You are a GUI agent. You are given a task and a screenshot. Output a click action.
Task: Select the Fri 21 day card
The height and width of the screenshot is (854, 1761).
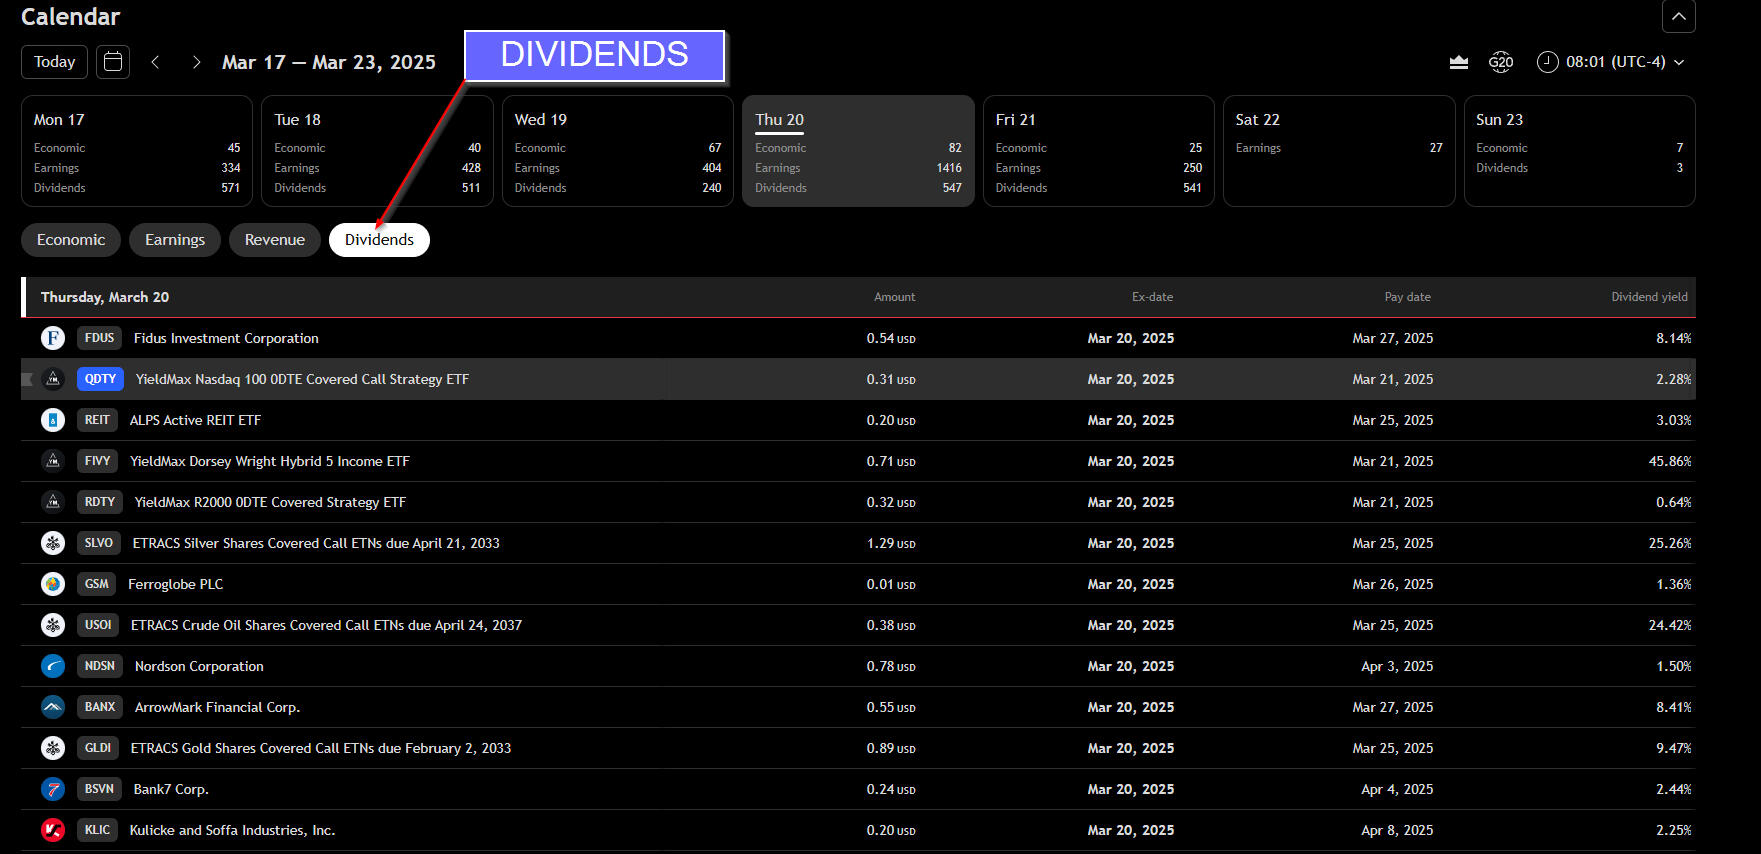(x=1098, y=151)
